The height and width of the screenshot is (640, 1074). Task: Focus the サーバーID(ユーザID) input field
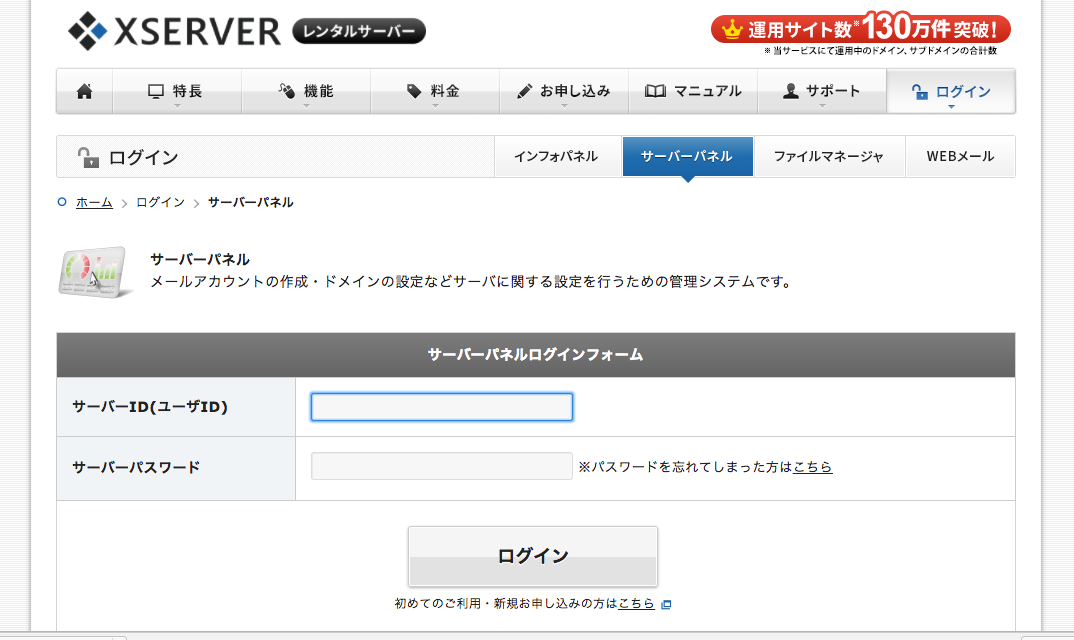442,407
